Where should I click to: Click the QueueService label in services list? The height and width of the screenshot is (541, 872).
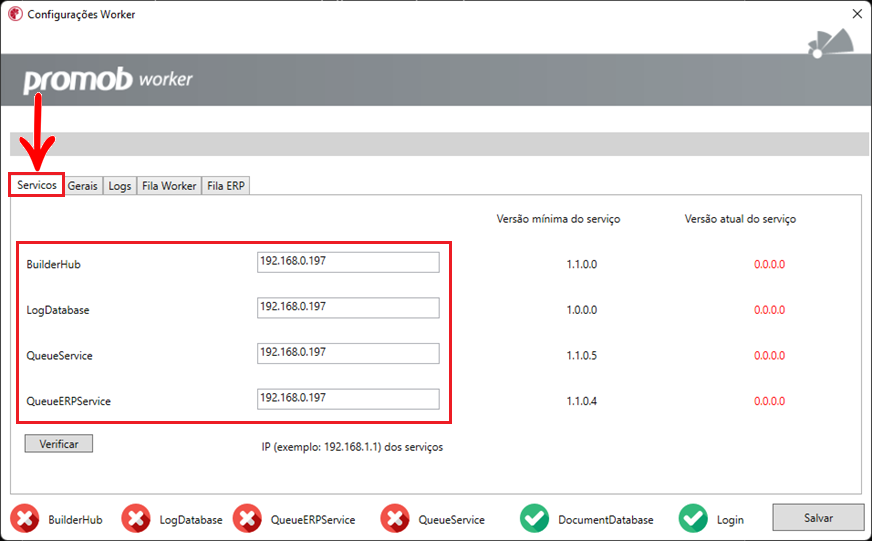pos(60,355)
